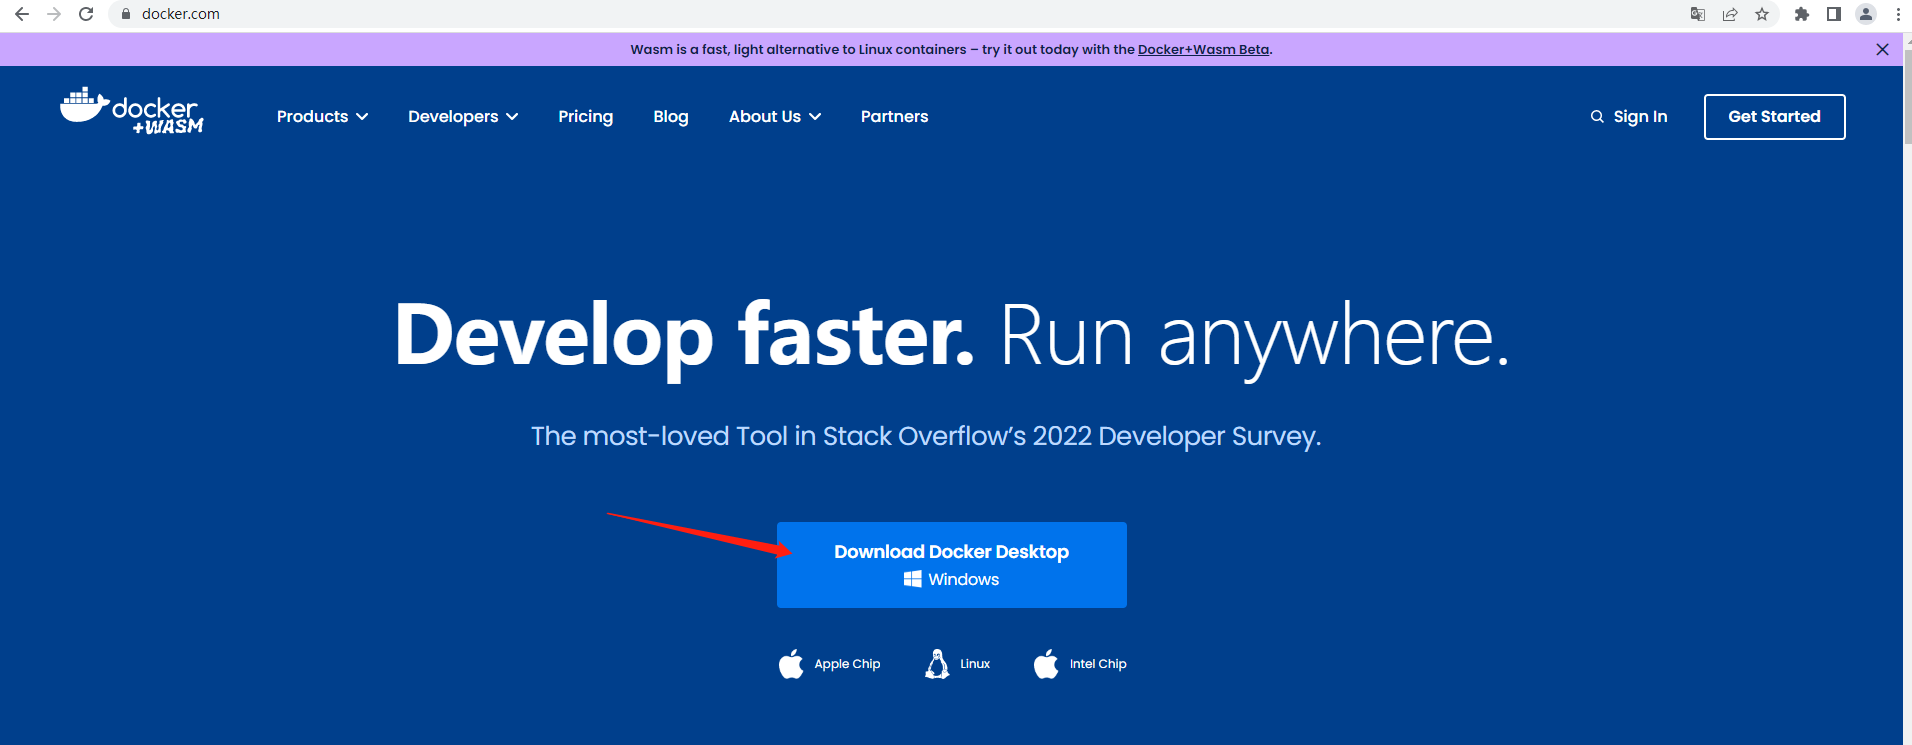The height and width of the screenshot is (745, 1912).
Task: Click the browser forward arrow
Action: point(54,14)
